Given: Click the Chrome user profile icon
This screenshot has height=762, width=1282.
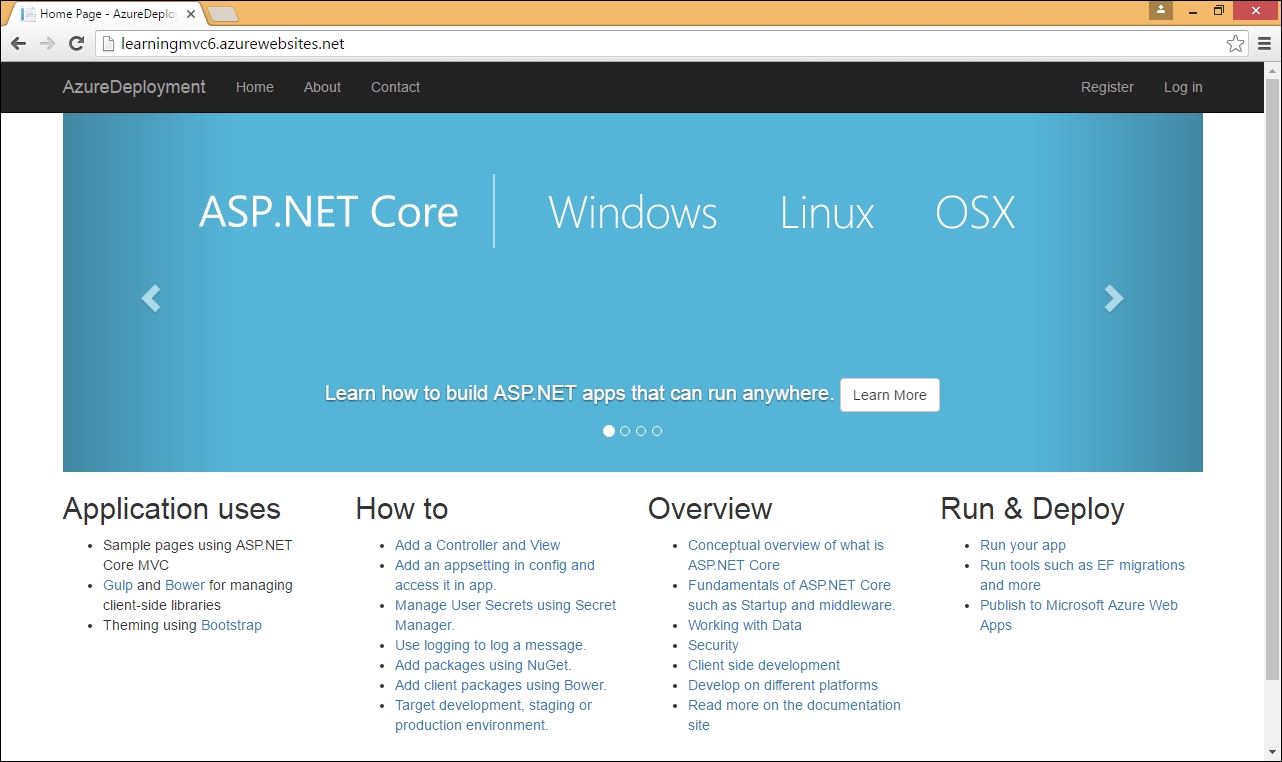Looking at the screenshot, I should (x=1160, y=10).
